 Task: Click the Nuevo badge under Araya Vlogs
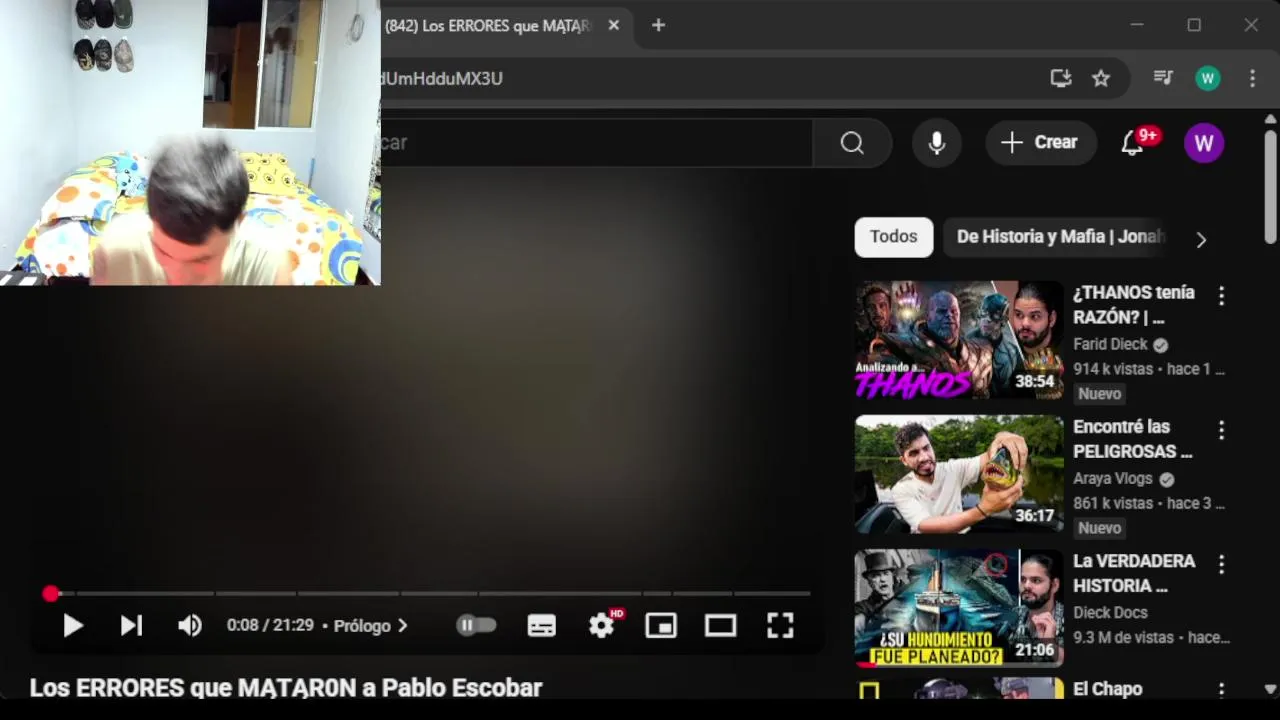coord(1100,528)
